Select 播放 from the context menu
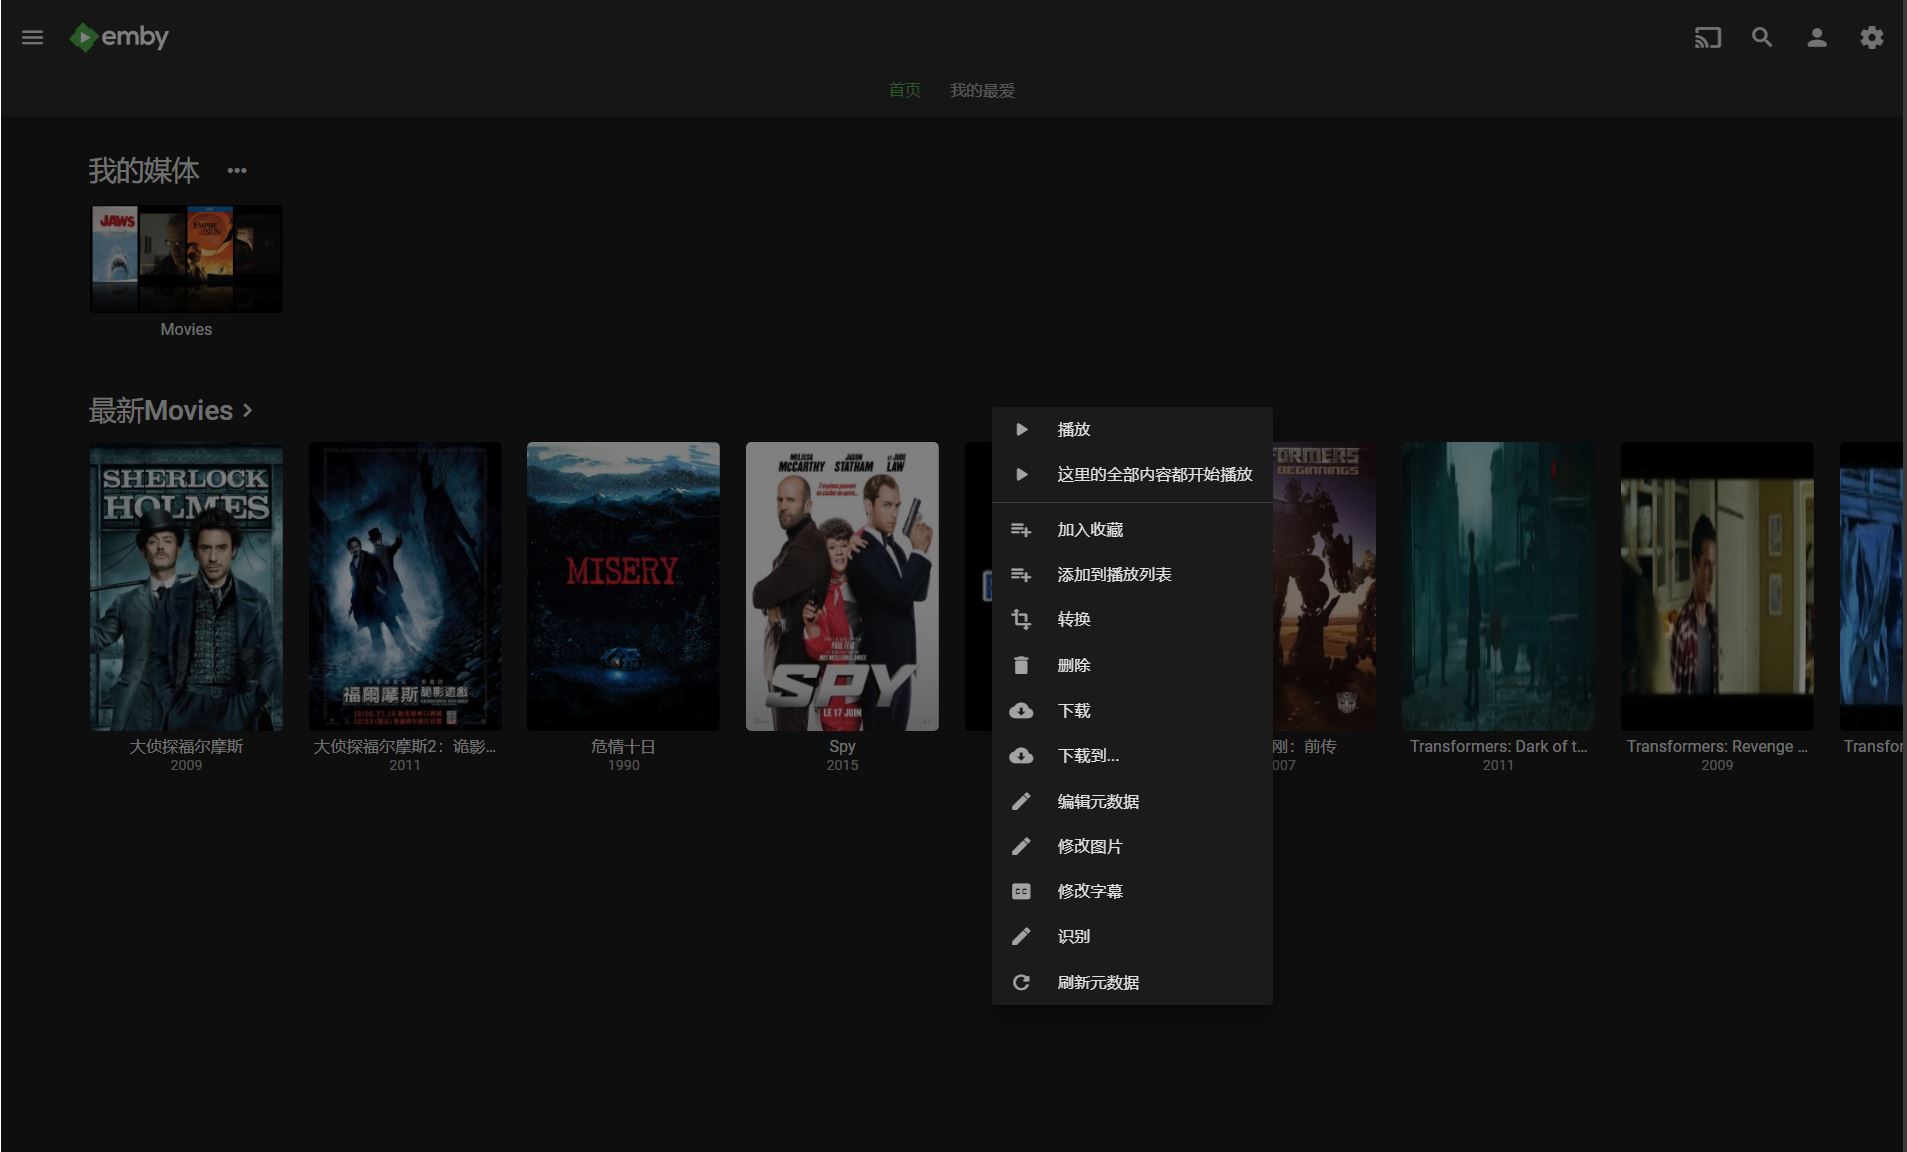Screen dimensions: 1907x1152 (1073, 429)
